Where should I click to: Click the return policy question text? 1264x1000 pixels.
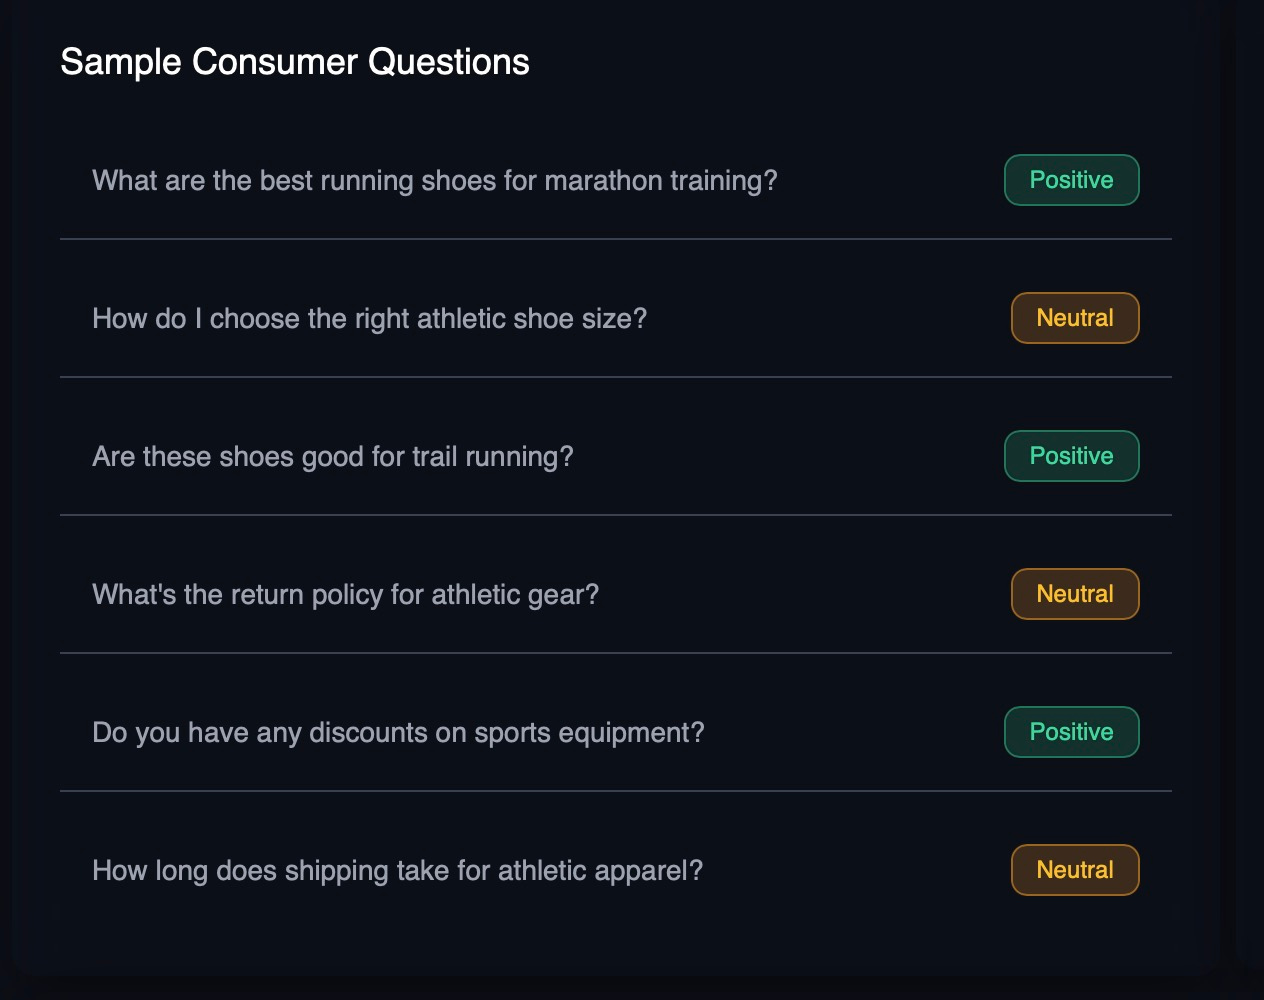(346, 594)
